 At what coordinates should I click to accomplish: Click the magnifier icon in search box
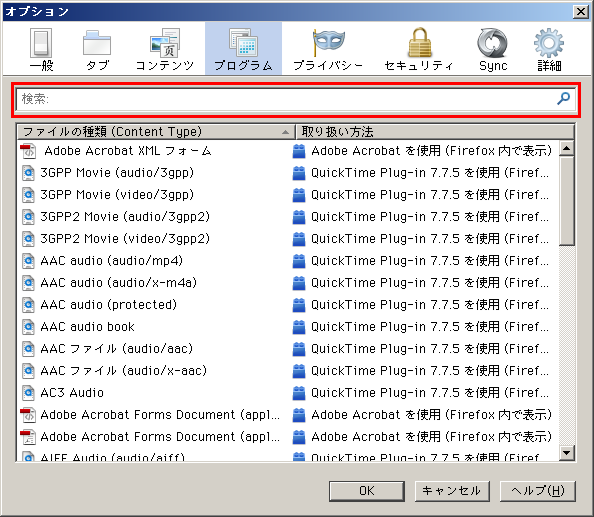pyautogui.click(x=563, y=98)
